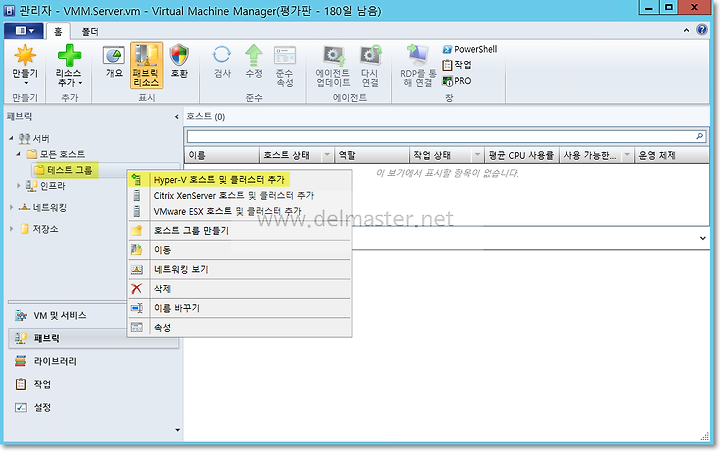Image resolution: width=720 pixels, height=451 pixels.
Task: Choose 이름 바꾸기 from context menu
Action: coord(240,308)
